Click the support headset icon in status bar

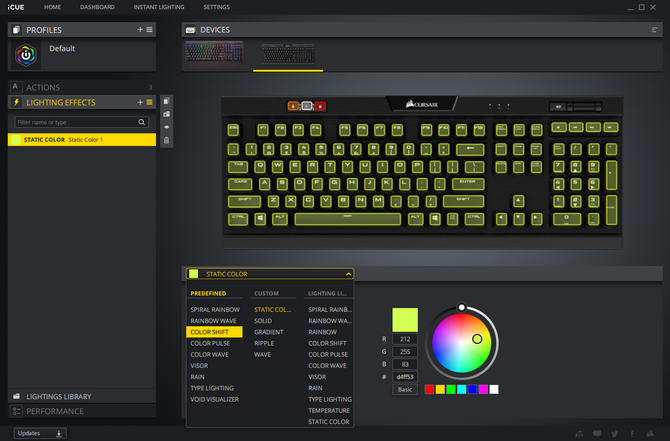pos(579,434)
